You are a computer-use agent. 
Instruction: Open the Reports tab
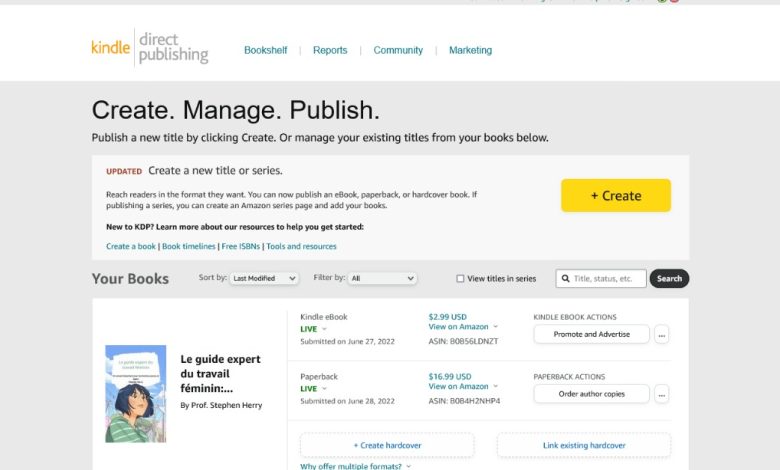330,50
